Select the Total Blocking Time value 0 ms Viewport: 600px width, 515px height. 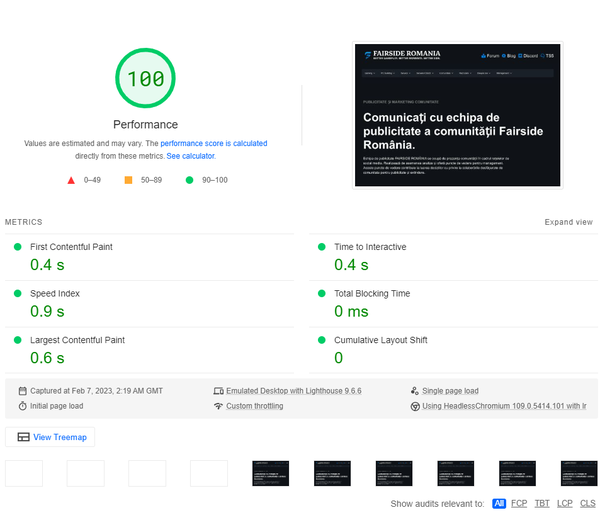click(x=351, y=311)
